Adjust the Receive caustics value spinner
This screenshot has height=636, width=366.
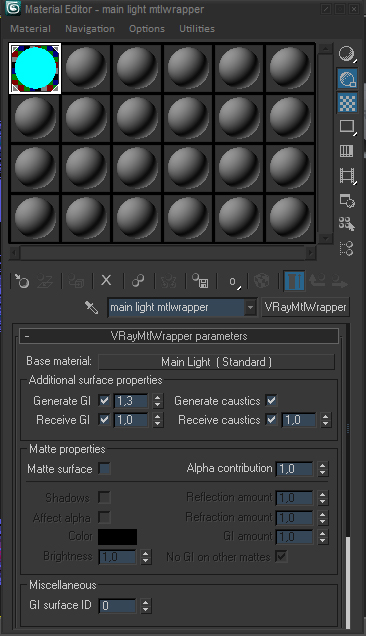click(325, 420)
